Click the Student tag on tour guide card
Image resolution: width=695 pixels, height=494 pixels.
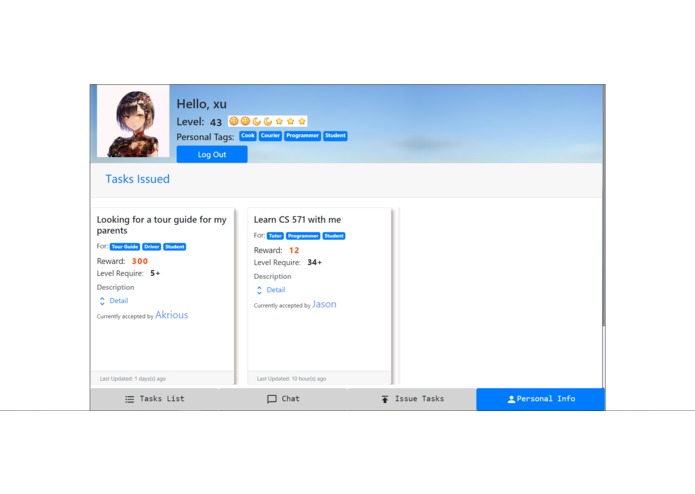[x=175, y=247]
